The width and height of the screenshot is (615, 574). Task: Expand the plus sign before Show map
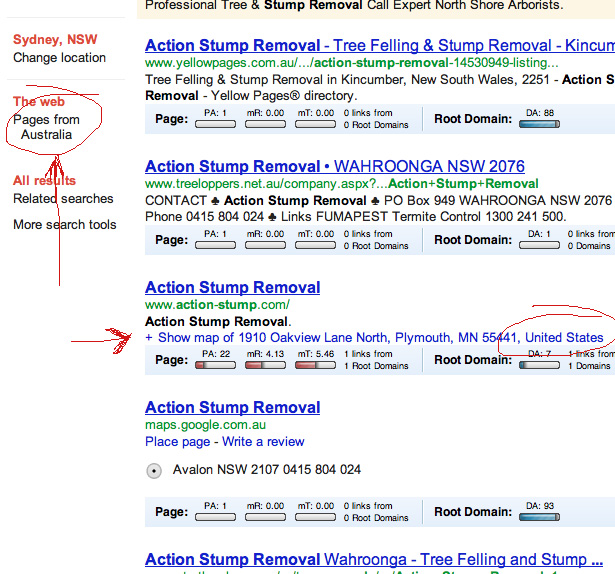pyautogui.click(x=149, y=337)
